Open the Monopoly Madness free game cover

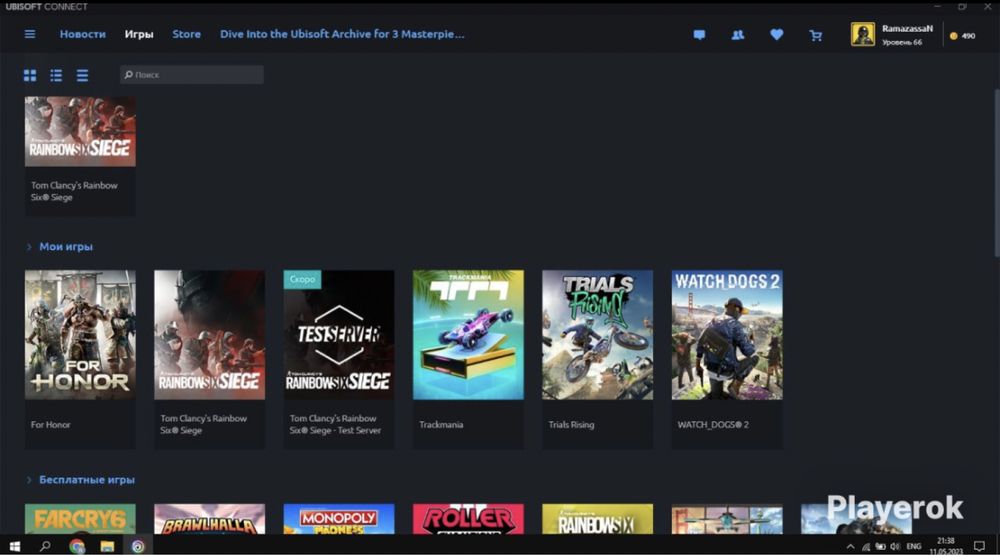tap(339, 519)
